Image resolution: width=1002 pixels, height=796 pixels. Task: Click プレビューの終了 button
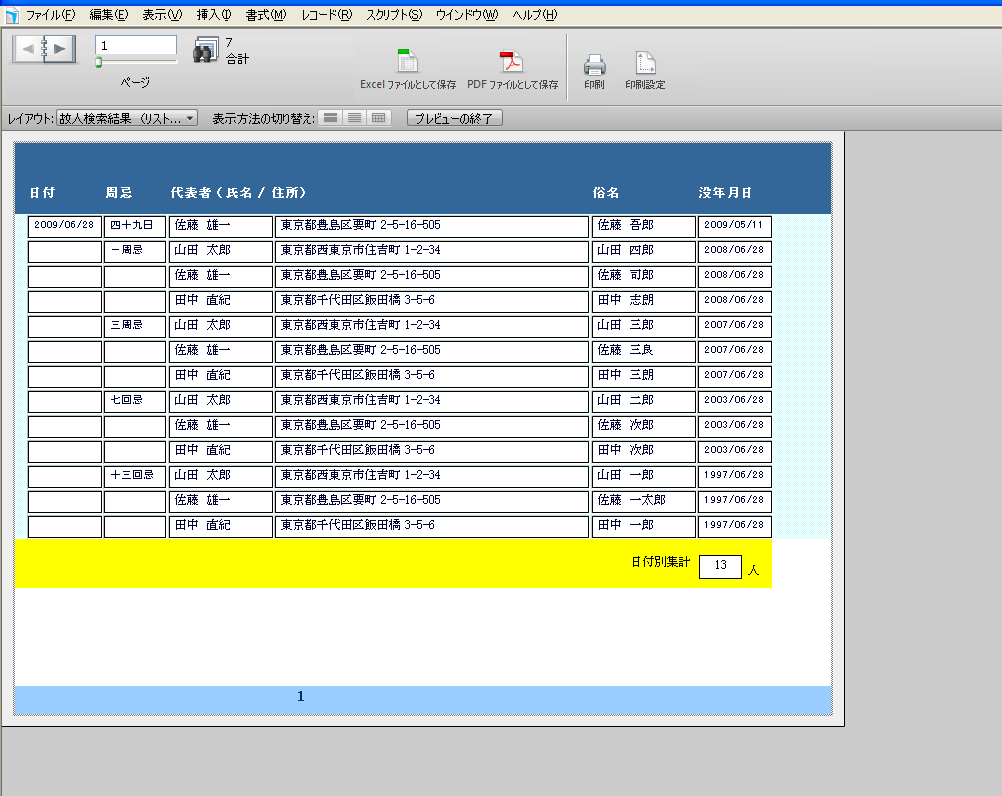coord(454,118)
